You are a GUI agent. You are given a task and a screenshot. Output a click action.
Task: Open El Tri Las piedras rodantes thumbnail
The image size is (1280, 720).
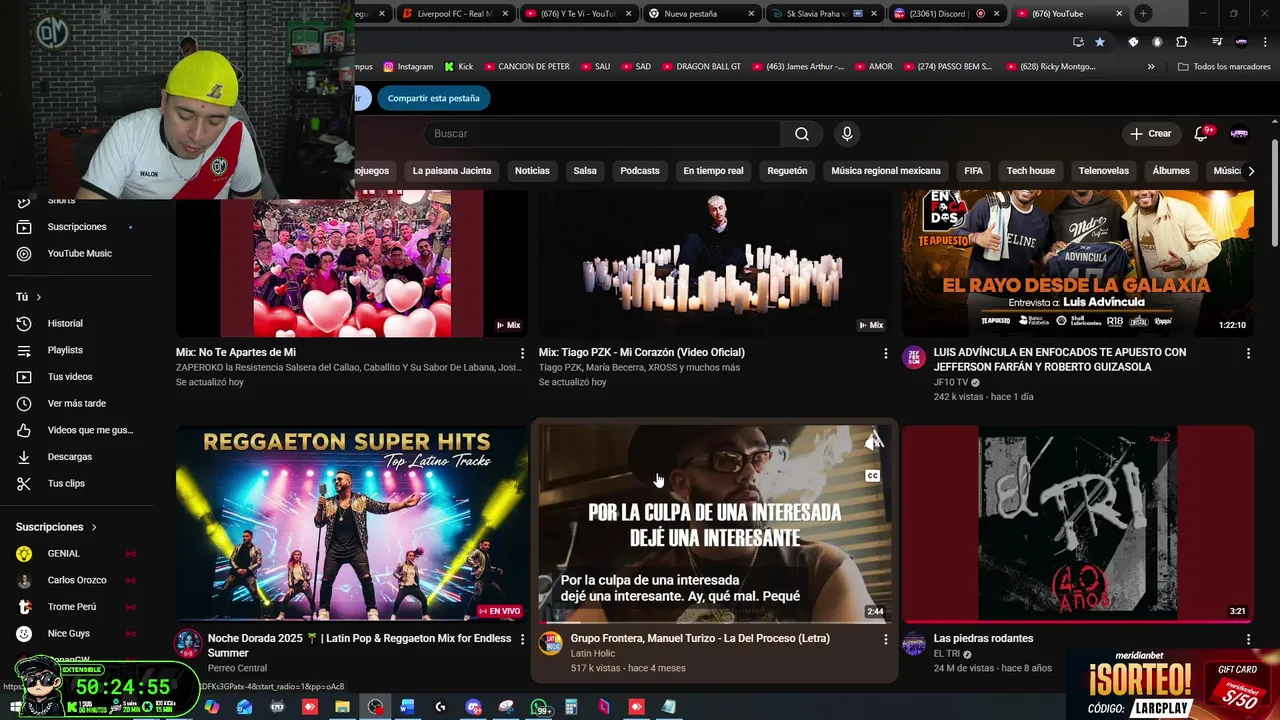click(x=1077, y=523)
